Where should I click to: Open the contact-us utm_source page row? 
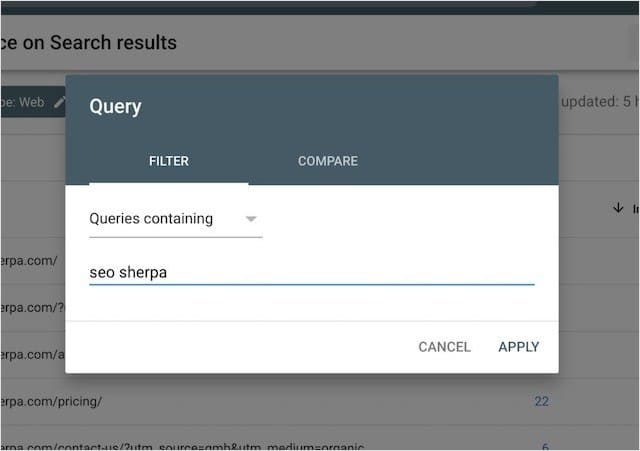pos(180,445)
